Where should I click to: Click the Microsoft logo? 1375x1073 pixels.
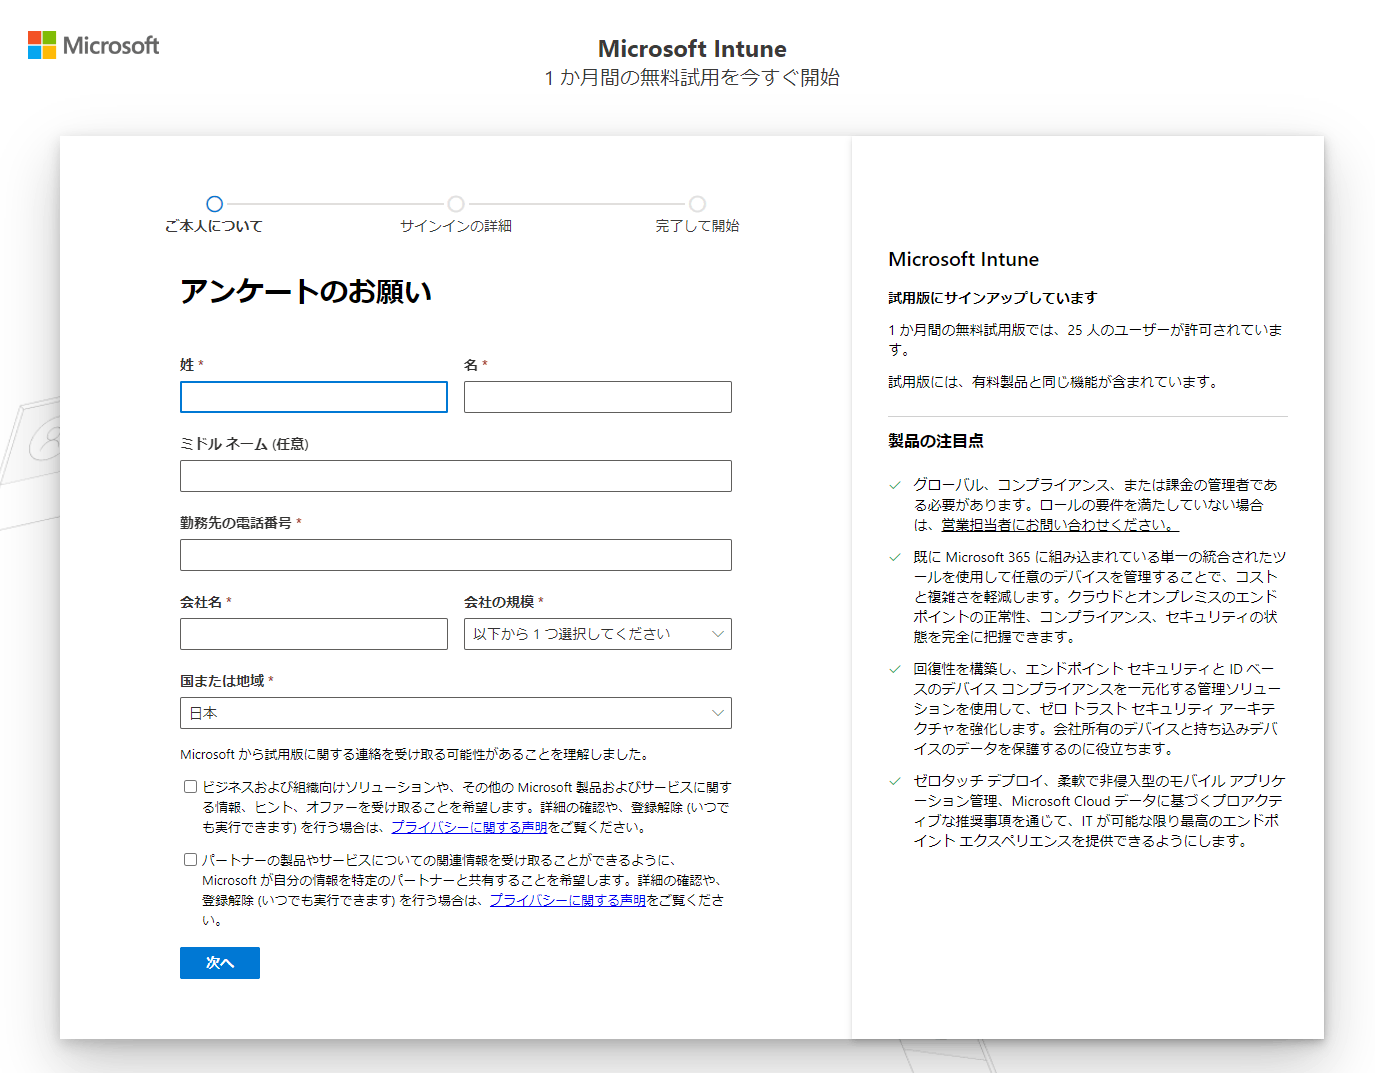tap(93, 45)
